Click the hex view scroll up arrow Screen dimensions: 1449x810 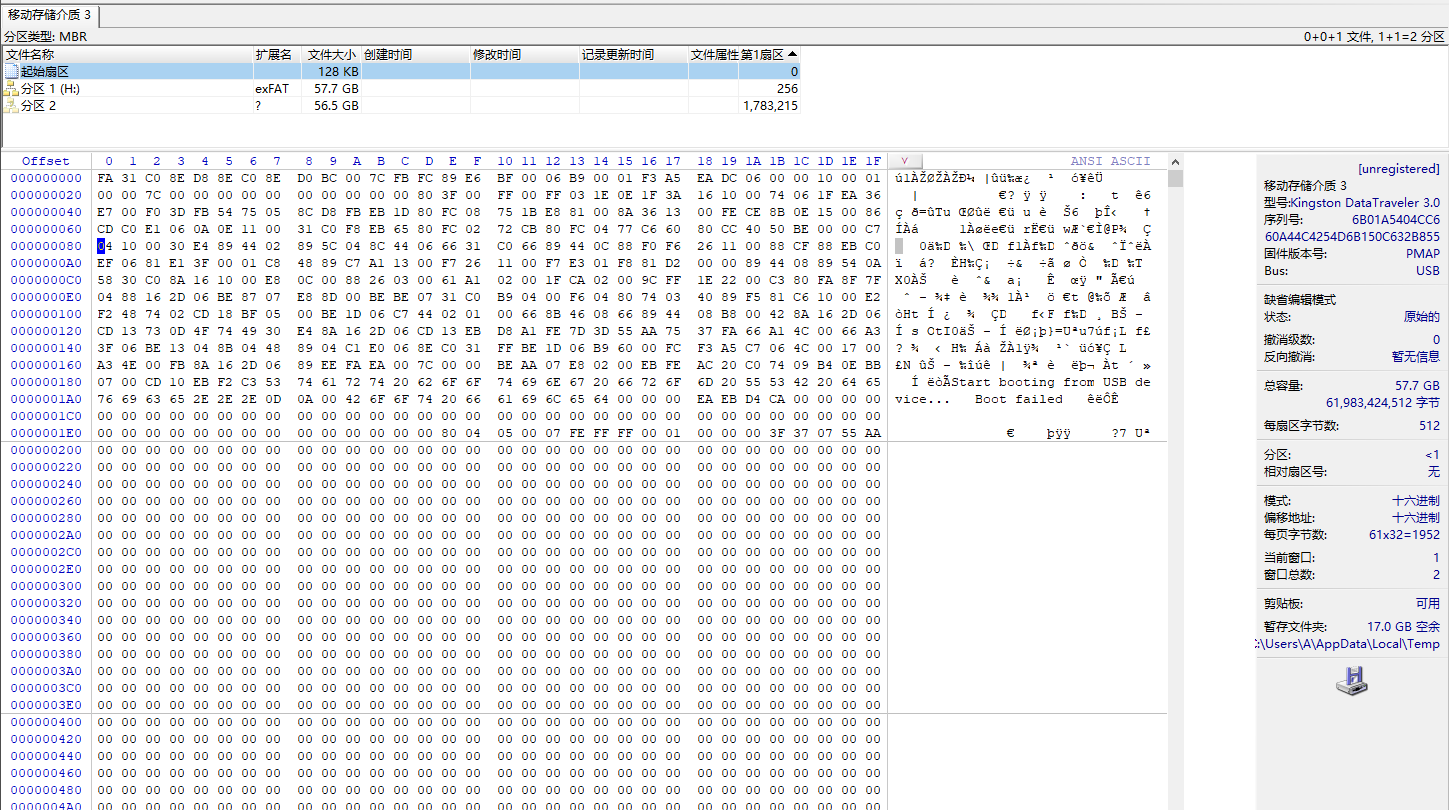[x=1175, y=162]
